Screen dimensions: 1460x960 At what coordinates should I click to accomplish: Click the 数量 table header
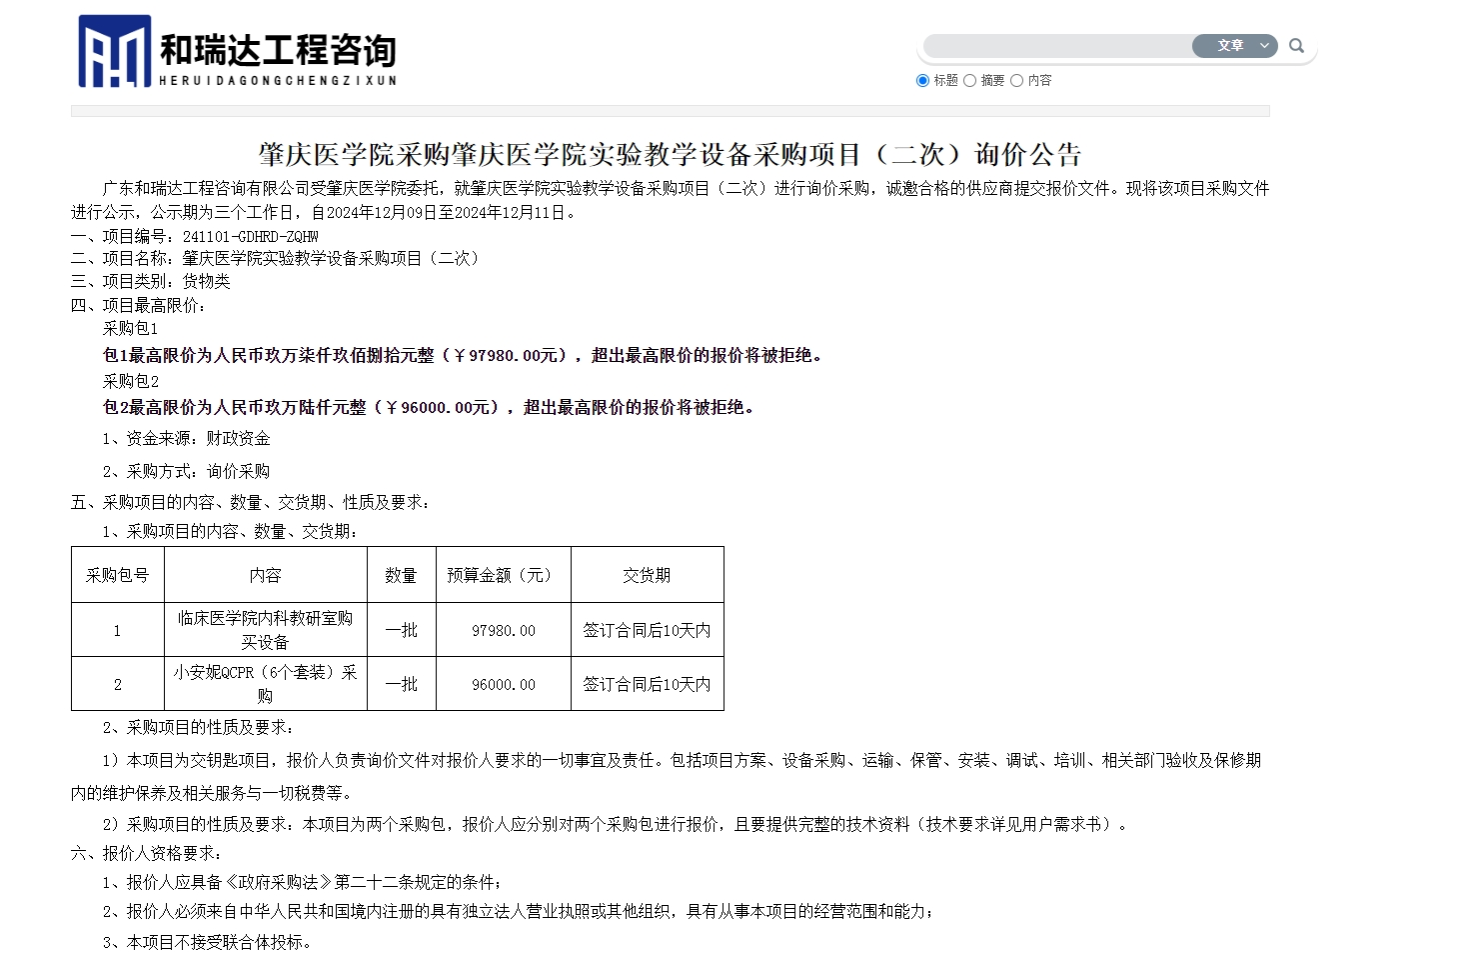[402, 575]
